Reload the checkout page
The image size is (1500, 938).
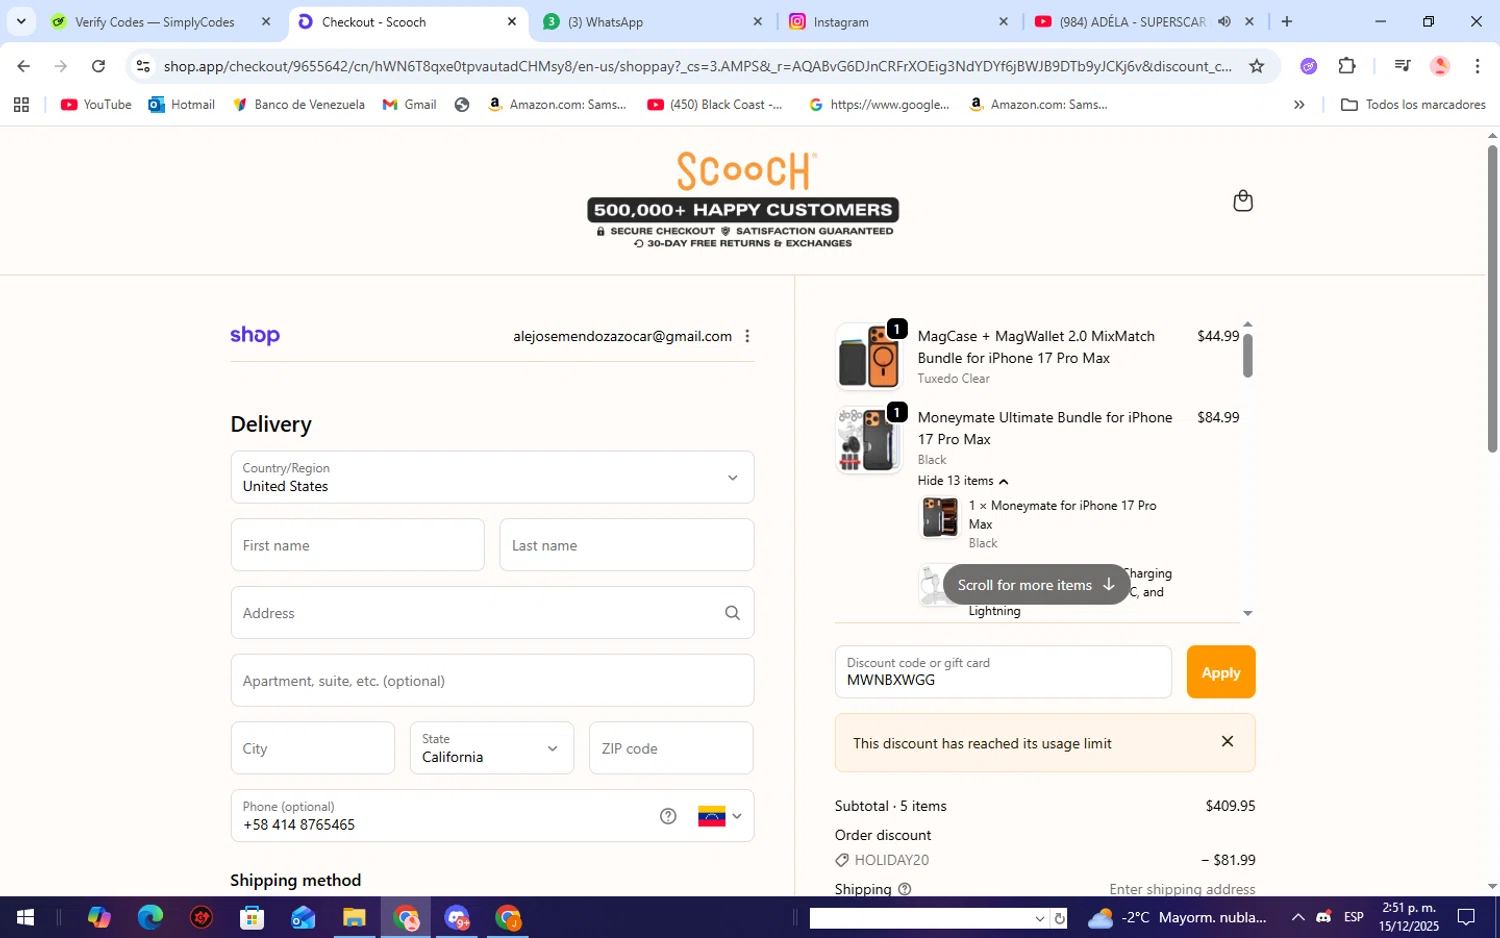tap(98, 66)
